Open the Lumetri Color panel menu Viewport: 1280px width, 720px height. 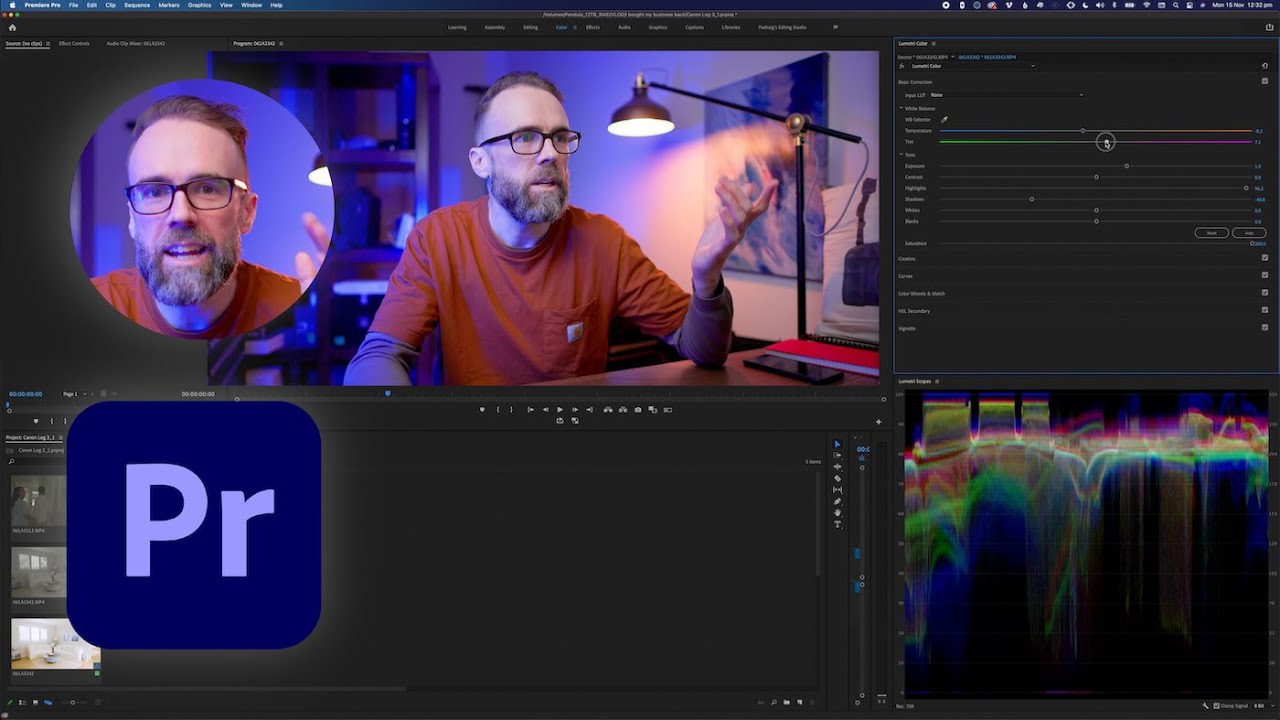pos(934,43)
